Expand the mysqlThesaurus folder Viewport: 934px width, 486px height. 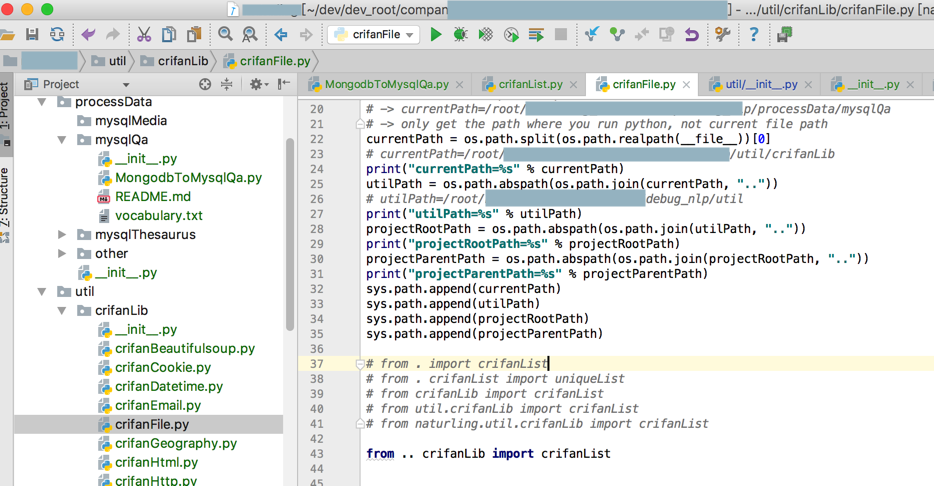coord(62,235)
